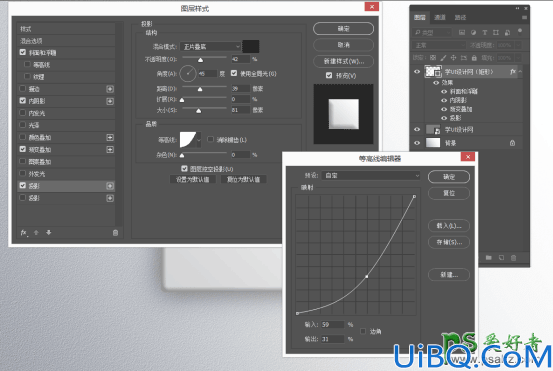The width and height of the screenshot is (553, 371).
Task: Open the contour preset 自定 dropdown
Action: click(371, 176)
